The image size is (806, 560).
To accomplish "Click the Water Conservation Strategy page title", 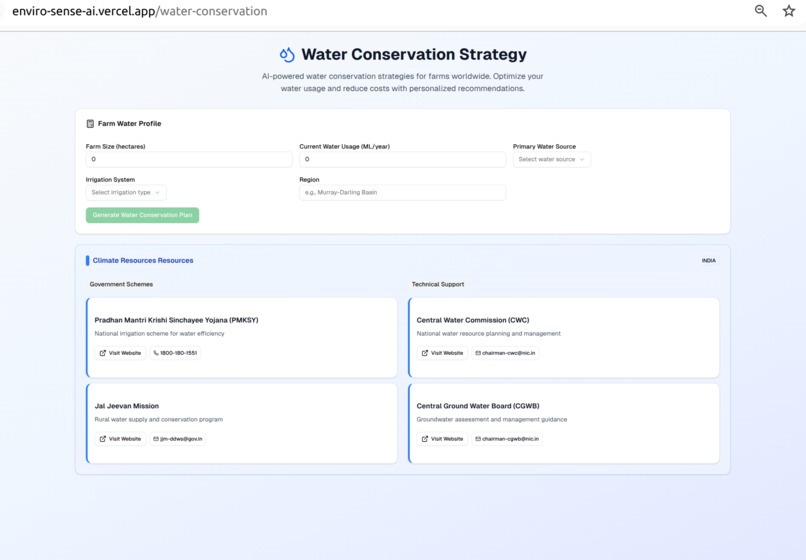I will (414, 55).
